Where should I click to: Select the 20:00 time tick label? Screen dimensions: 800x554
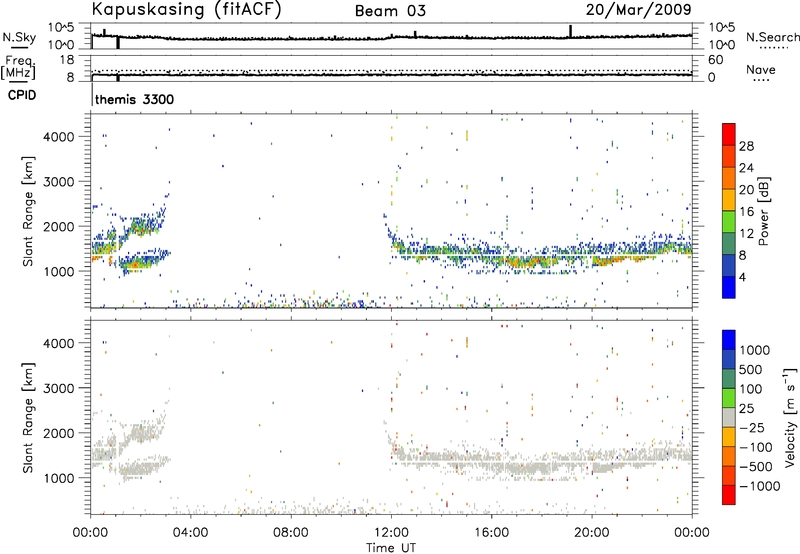(592, 533)
